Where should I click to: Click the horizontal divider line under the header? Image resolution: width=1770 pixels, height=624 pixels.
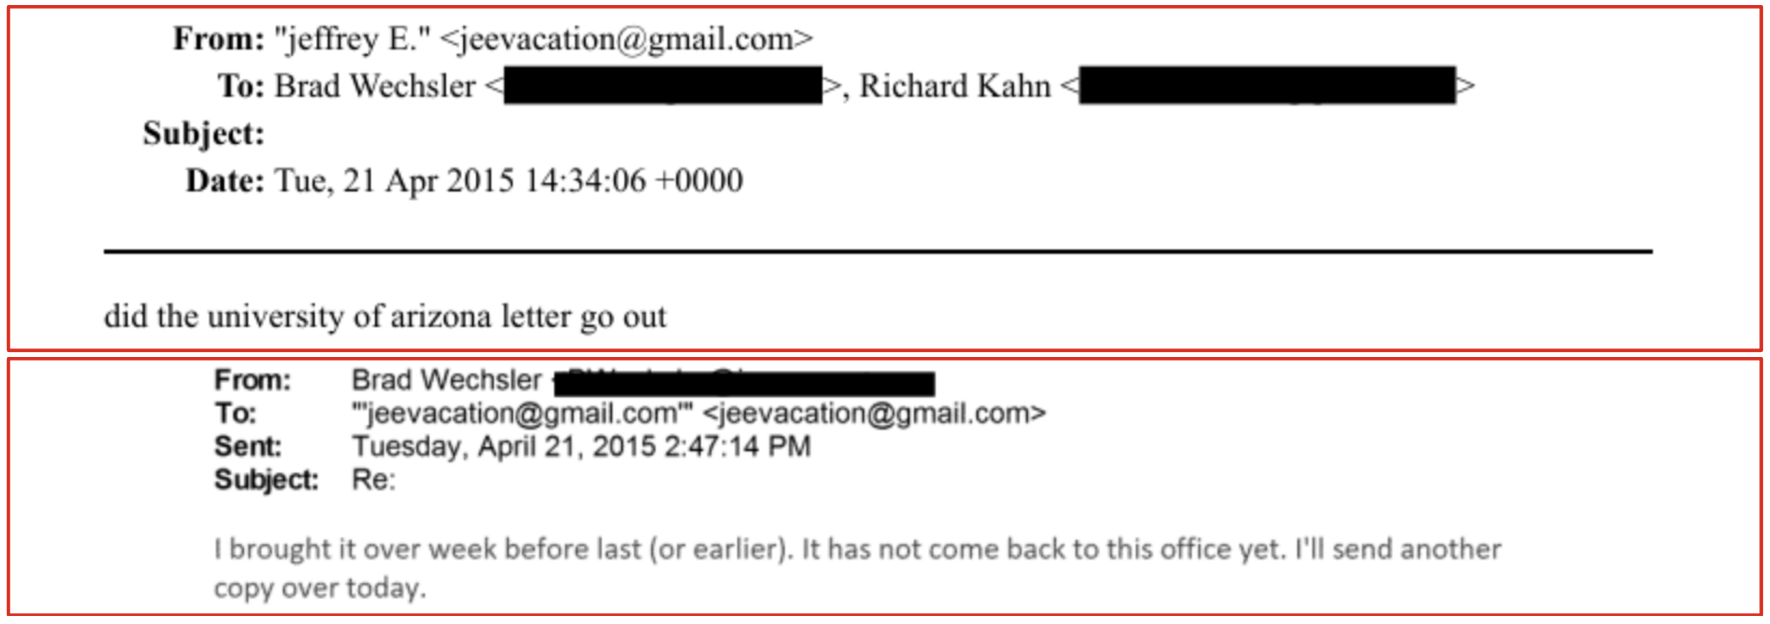point(877,252)
